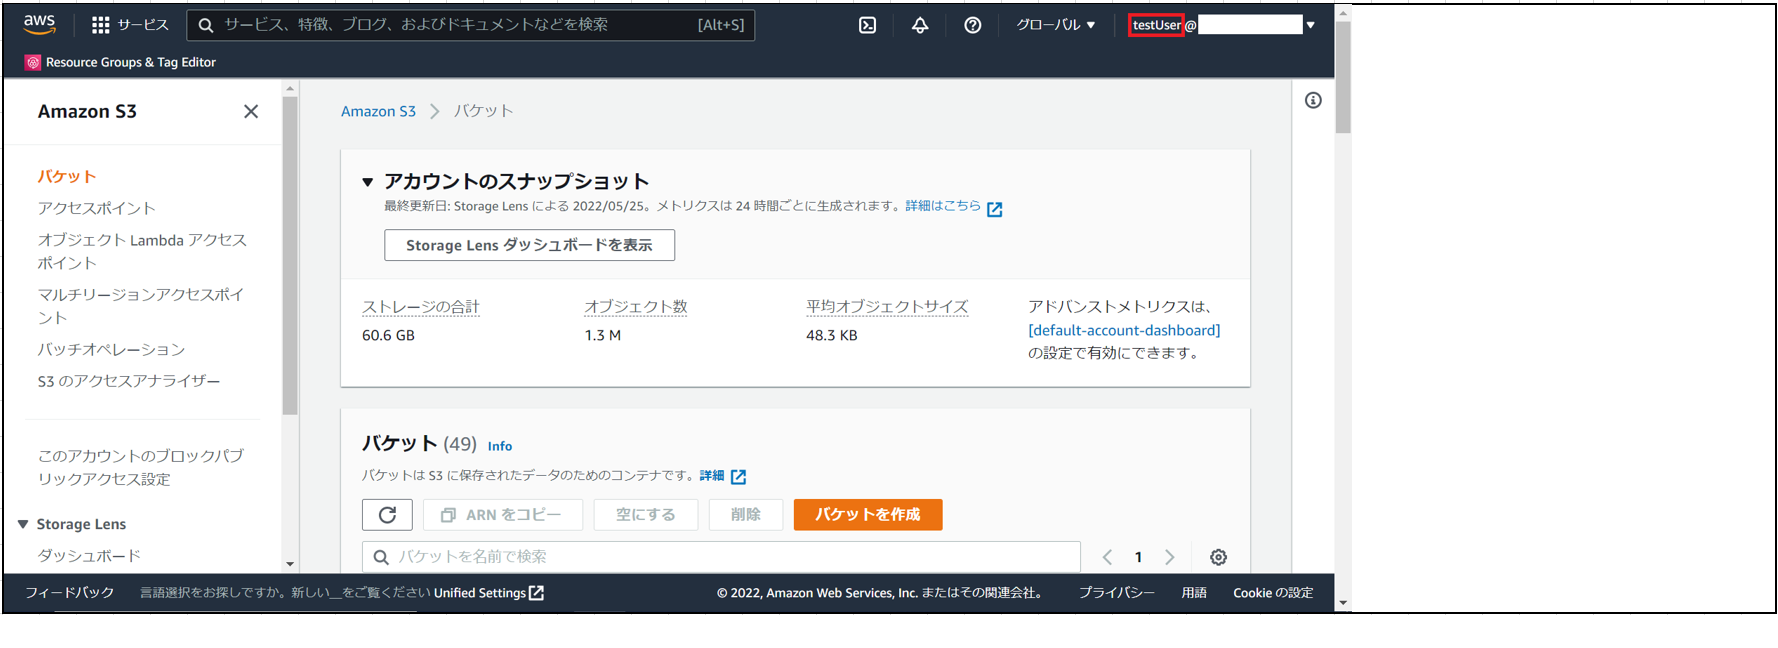The image size is (1778, 648).
Task: Click the Amazon S3 breadcrumb link
Action: tap(378, 111)
